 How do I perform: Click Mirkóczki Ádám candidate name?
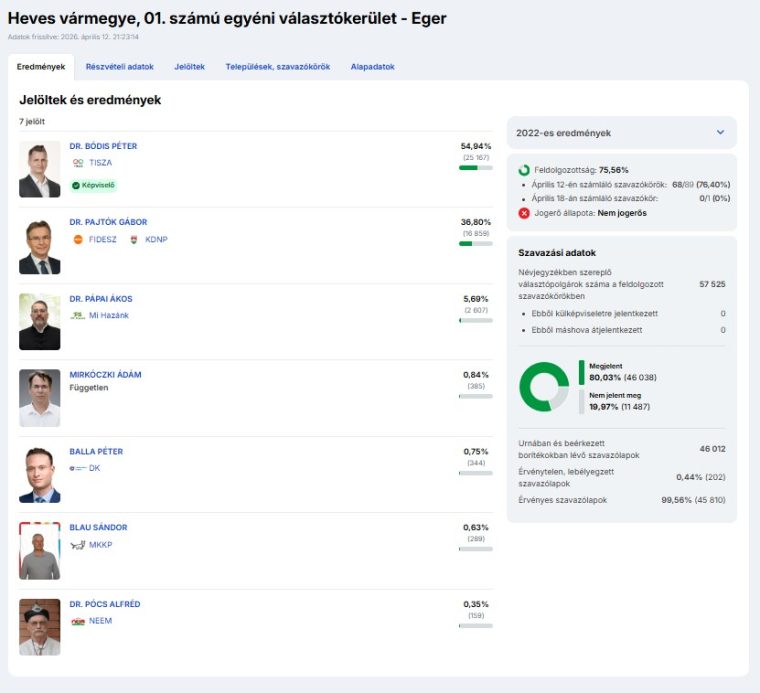[105, 375]
